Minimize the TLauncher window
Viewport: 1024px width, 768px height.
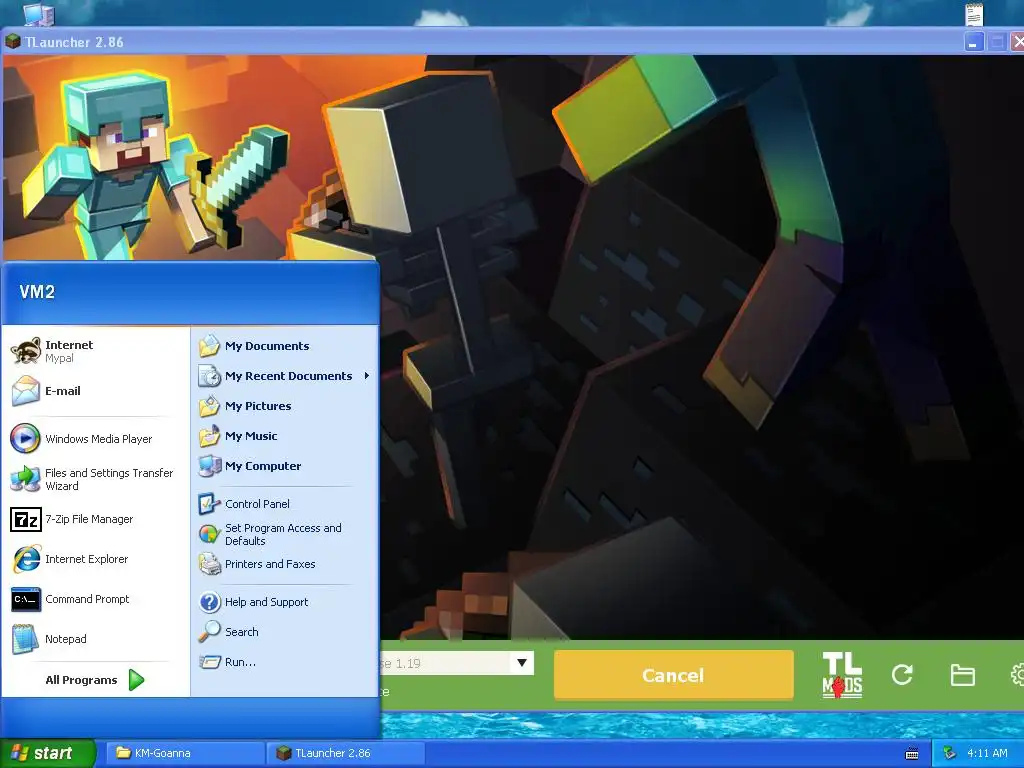(x=973, y=42)
